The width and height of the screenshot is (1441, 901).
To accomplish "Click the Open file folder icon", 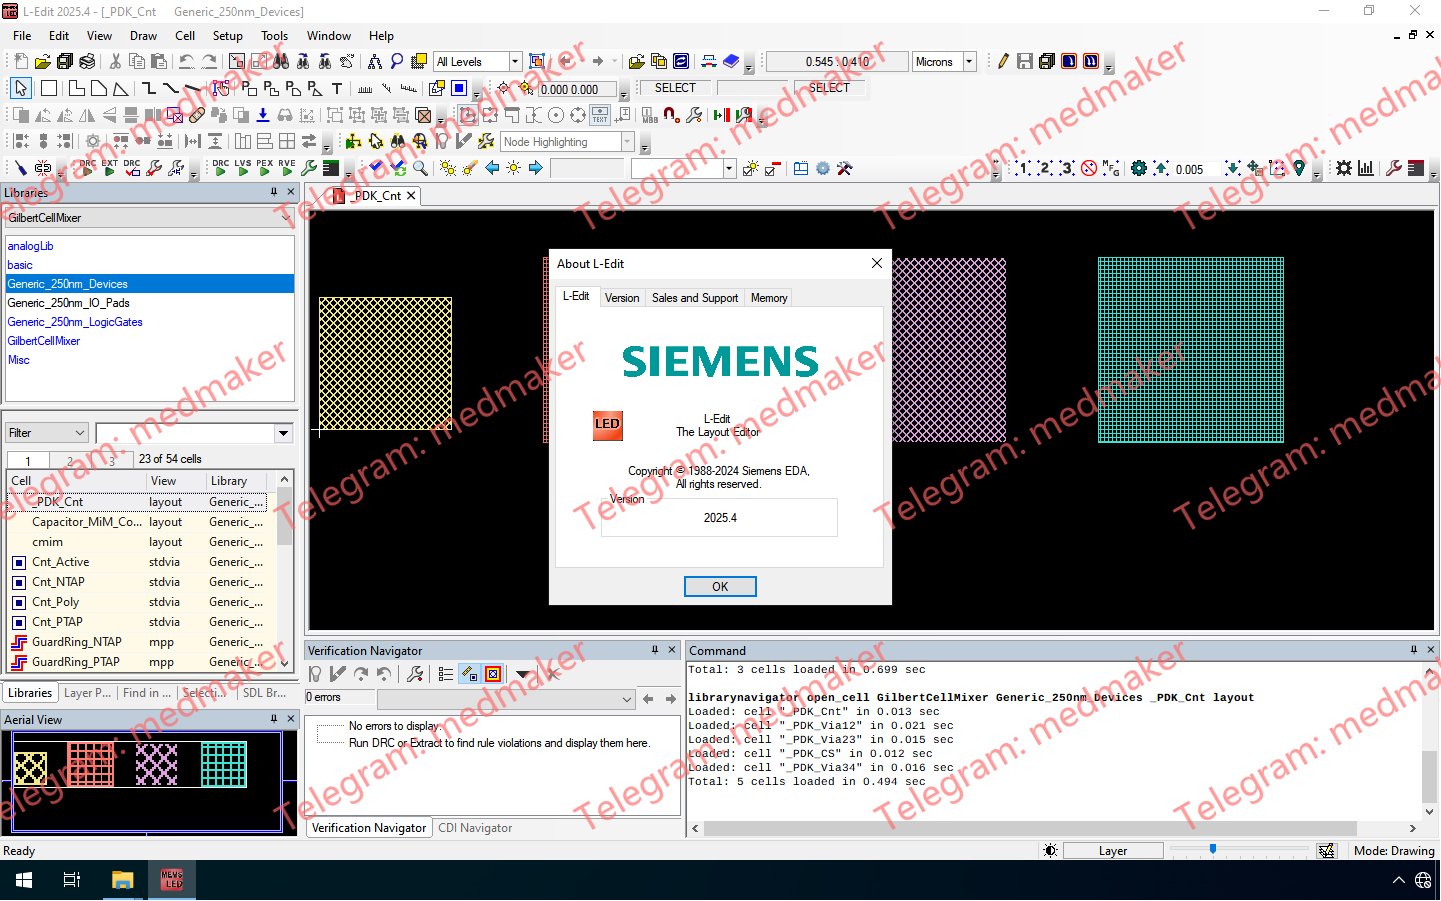I will [x=43, y=62].
